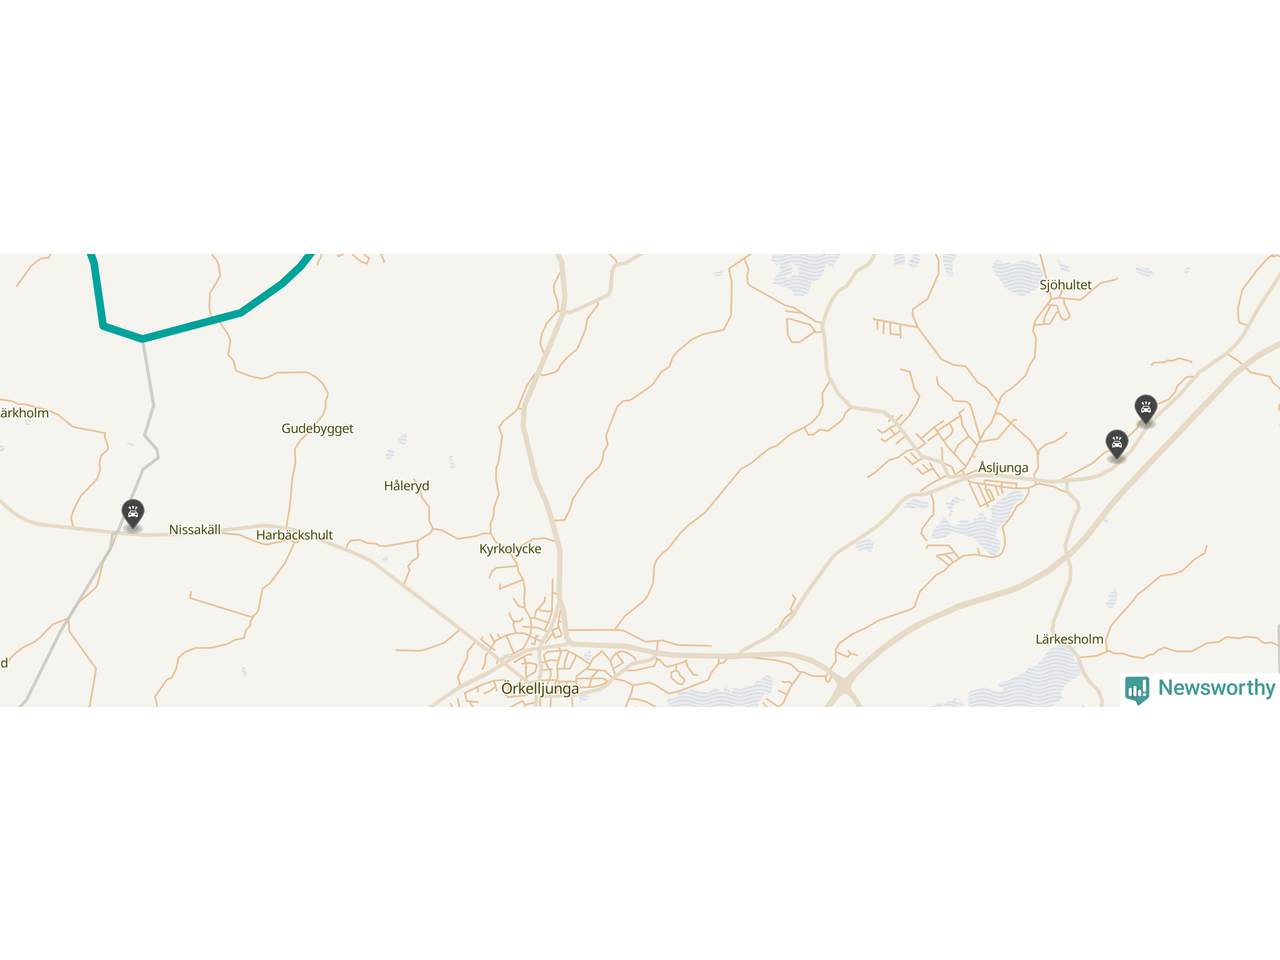Click the Newsworthy logo icon
The image size is (1280, 960).
(1137, 689)
